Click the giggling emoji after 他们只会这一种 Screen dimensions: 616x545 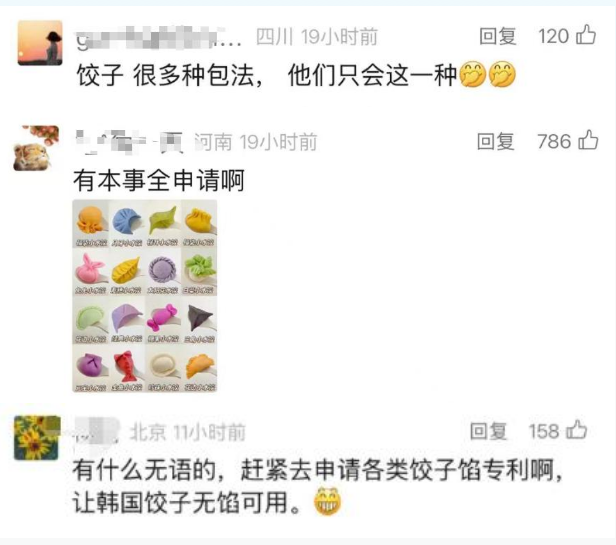[473, 74]
